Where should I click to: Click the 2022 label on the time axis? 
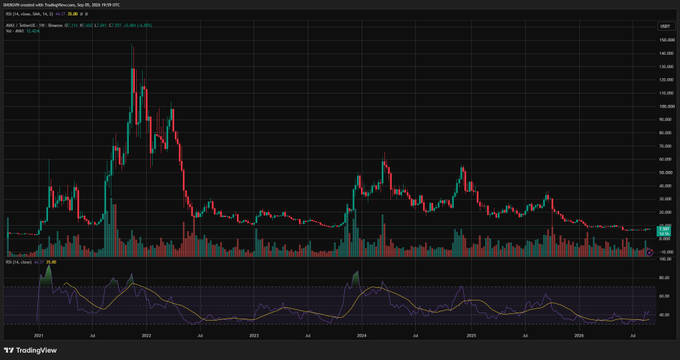pos(146,336)
